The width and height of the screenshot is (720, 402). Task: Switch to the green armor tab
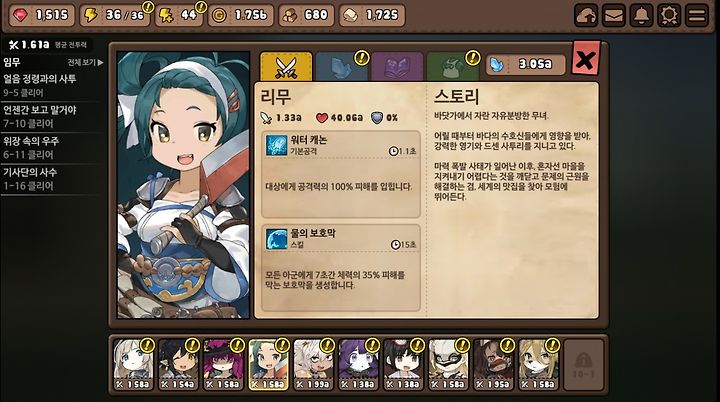point(453,67)
